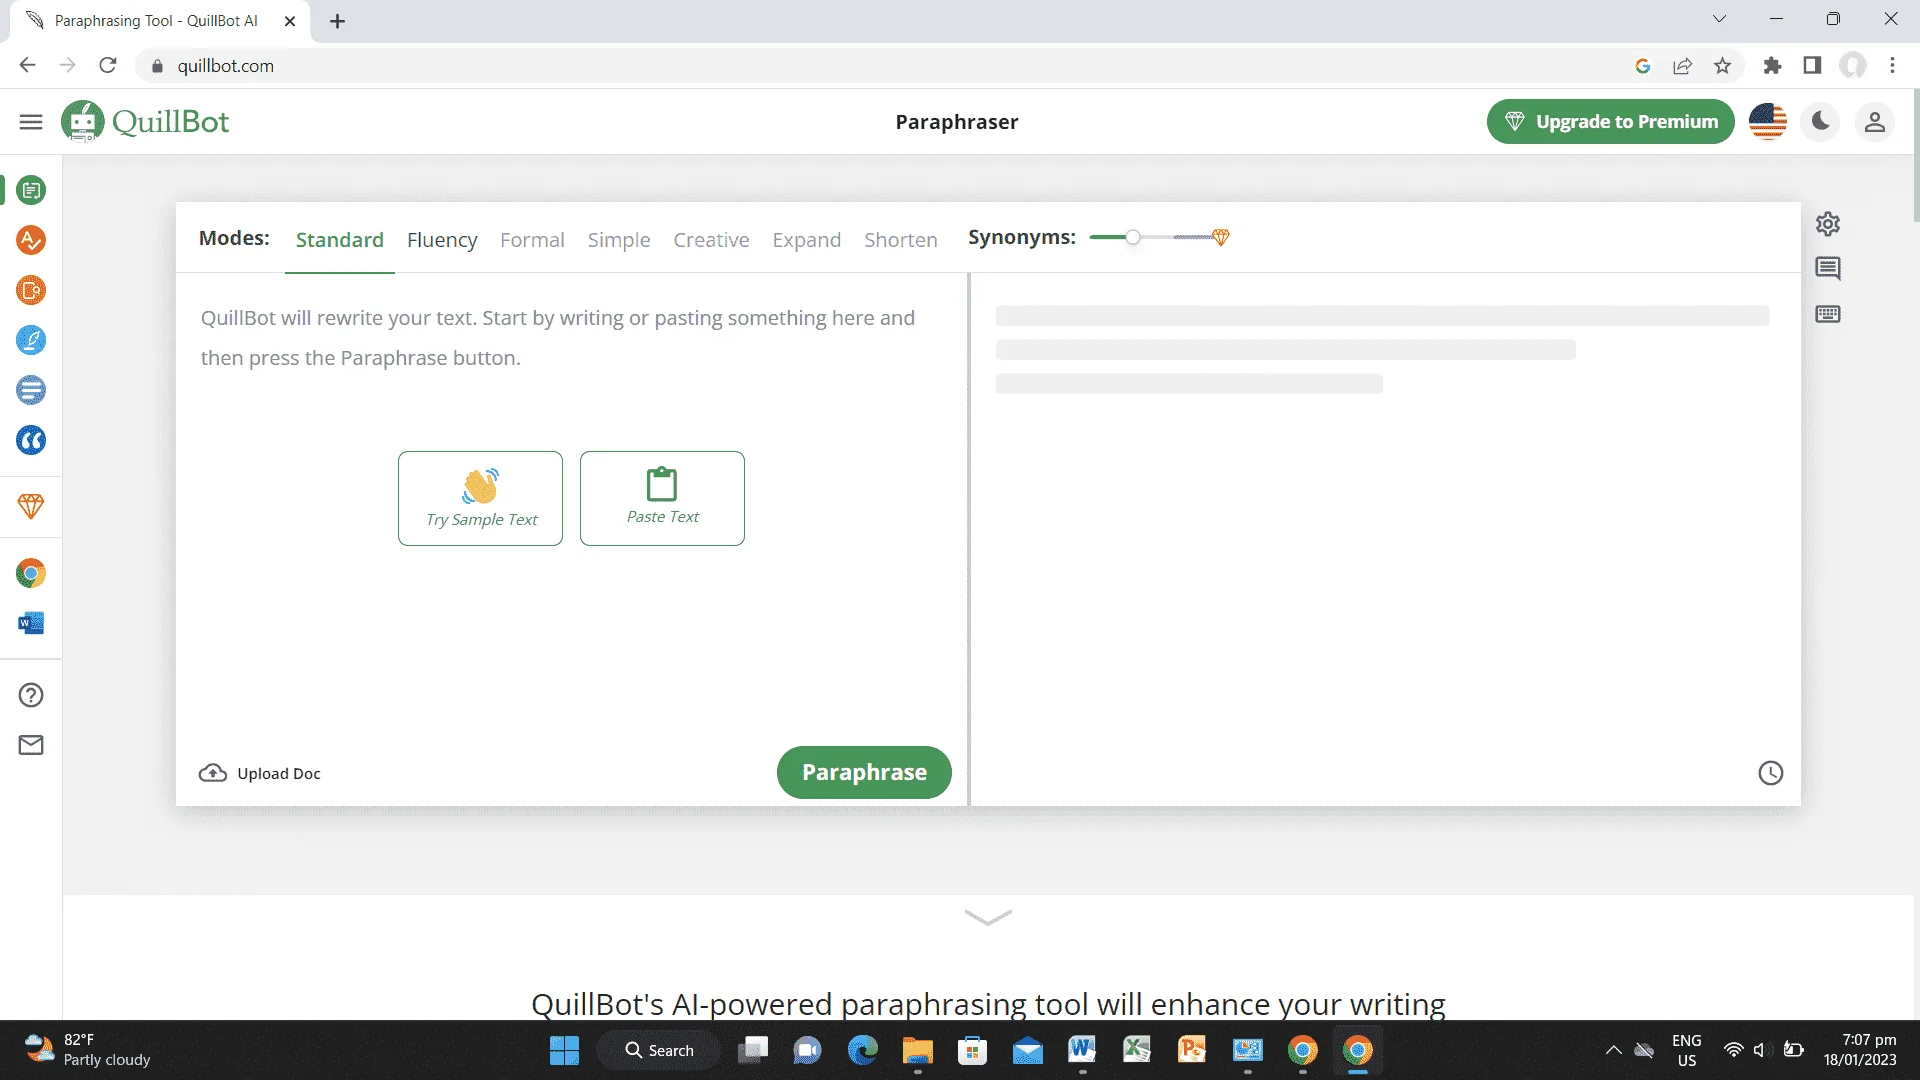The image size is (1920, 1080).
Task: Bookmark this page with the star icon
Action: 1722,66
